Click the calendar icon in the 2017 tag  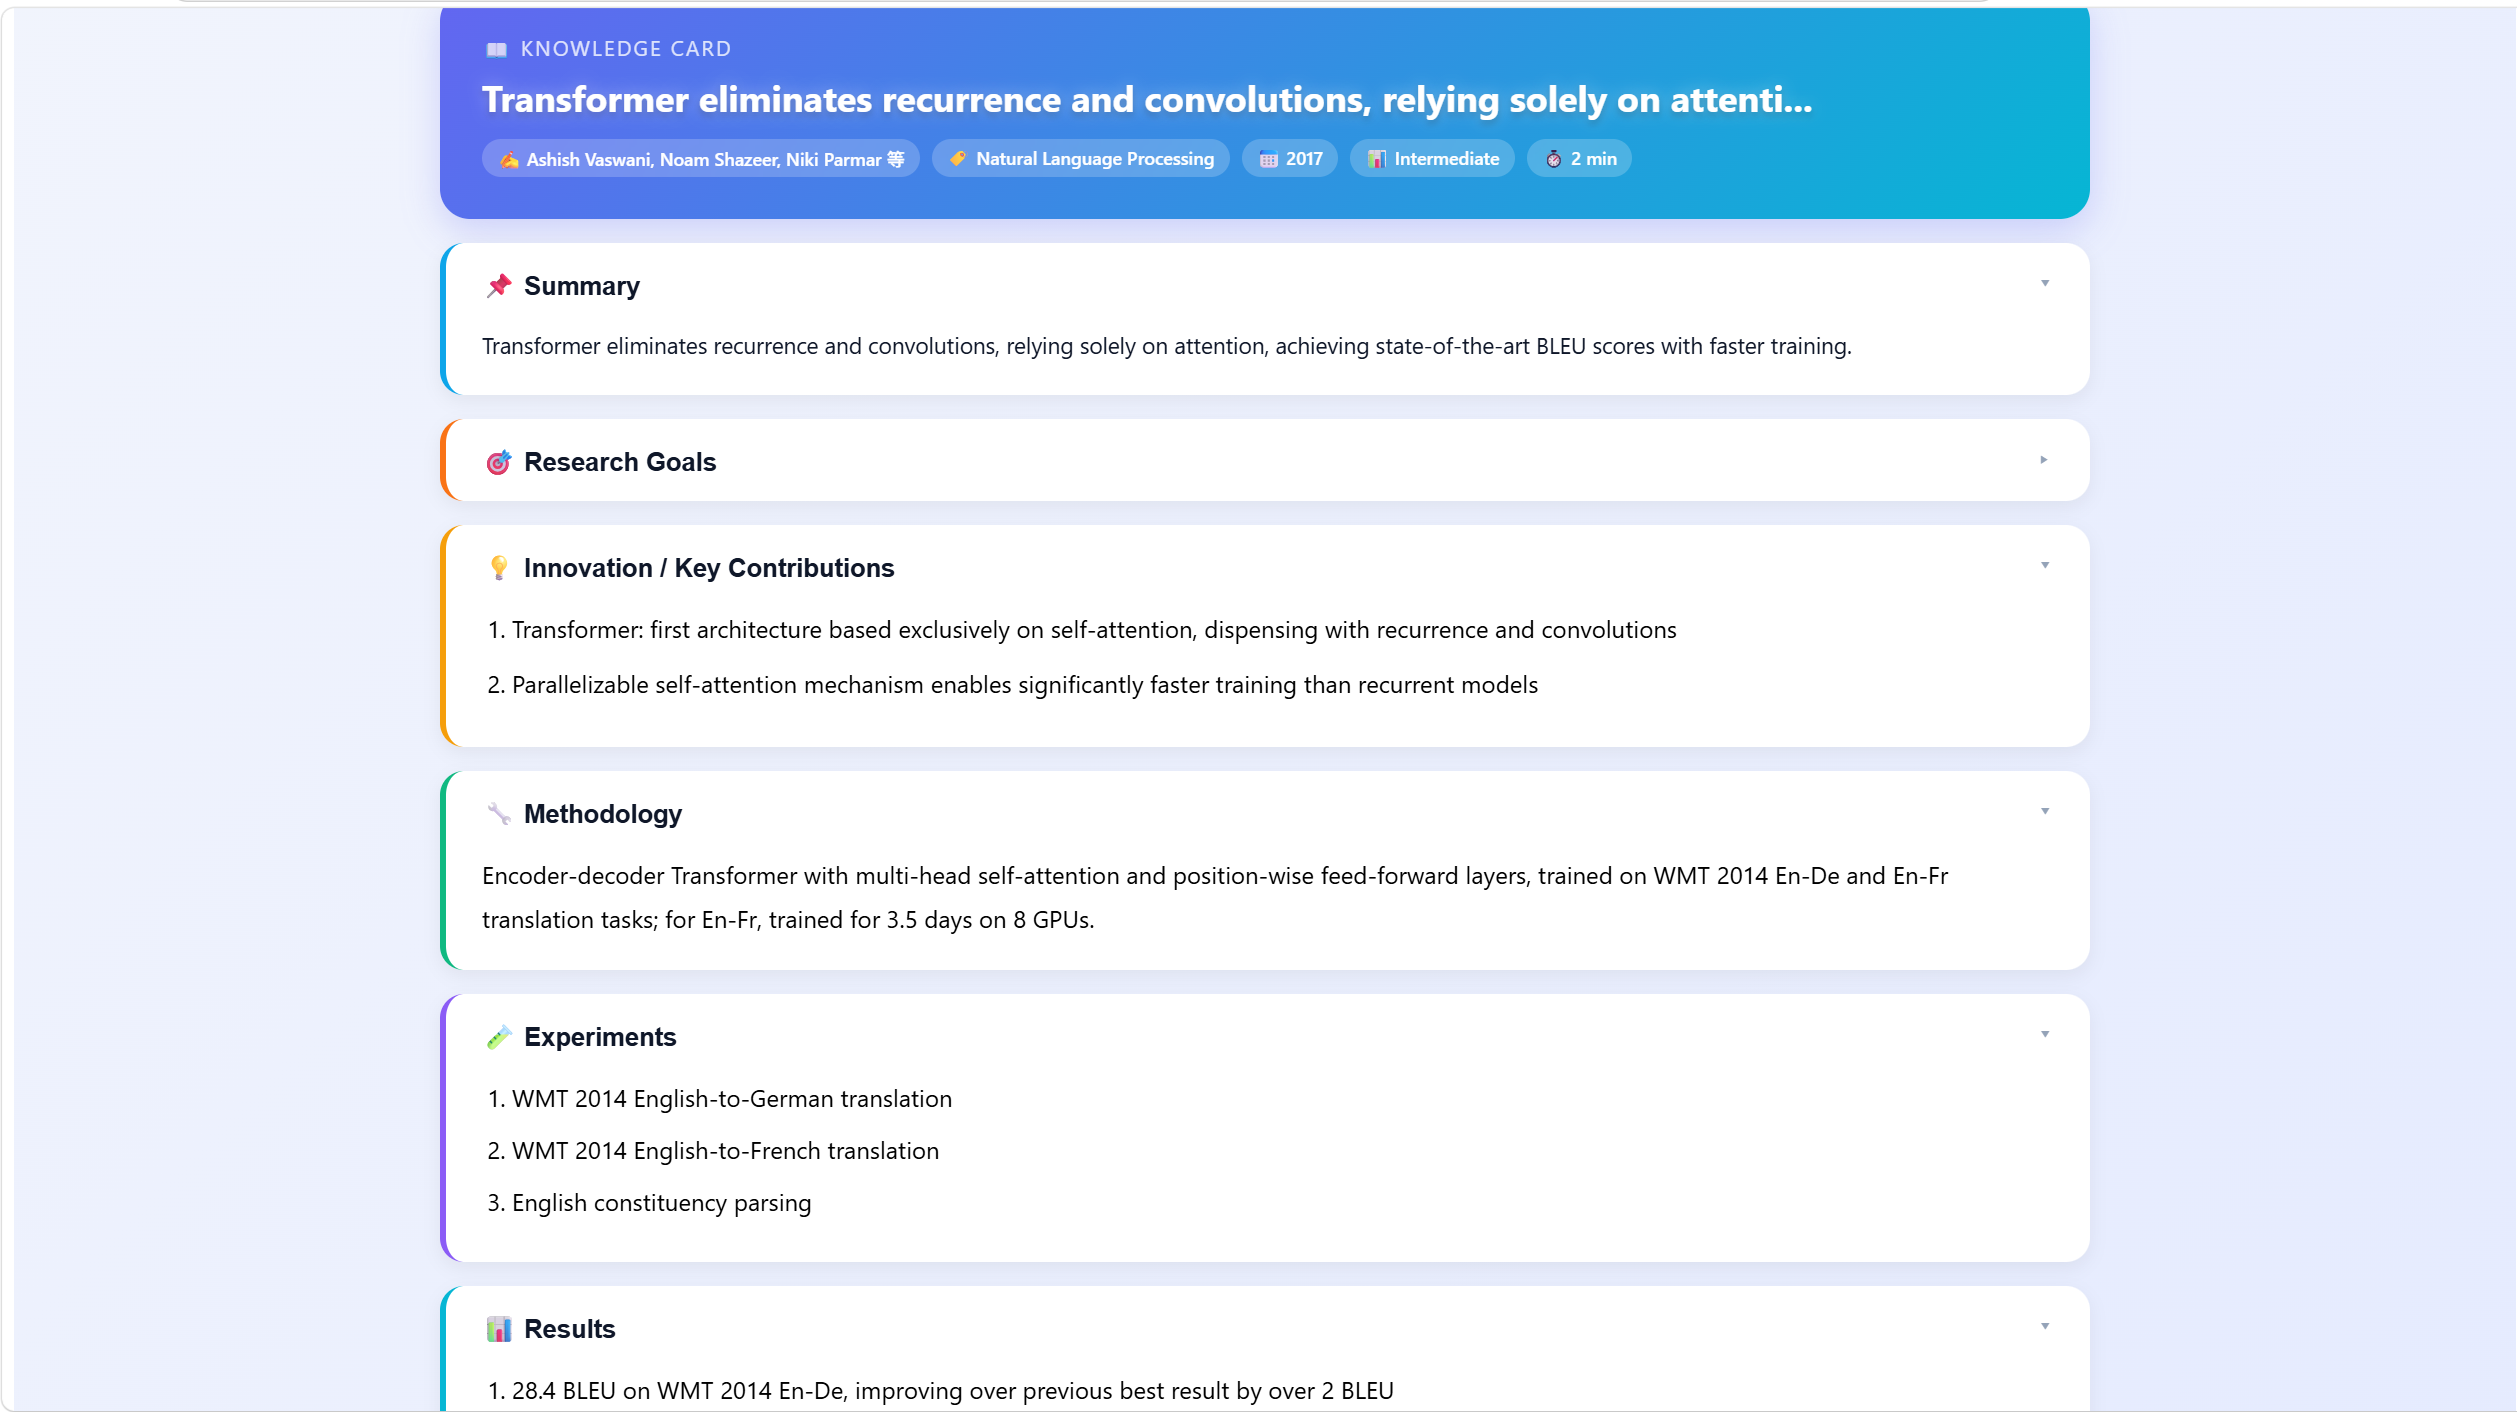click(1268, 159)
